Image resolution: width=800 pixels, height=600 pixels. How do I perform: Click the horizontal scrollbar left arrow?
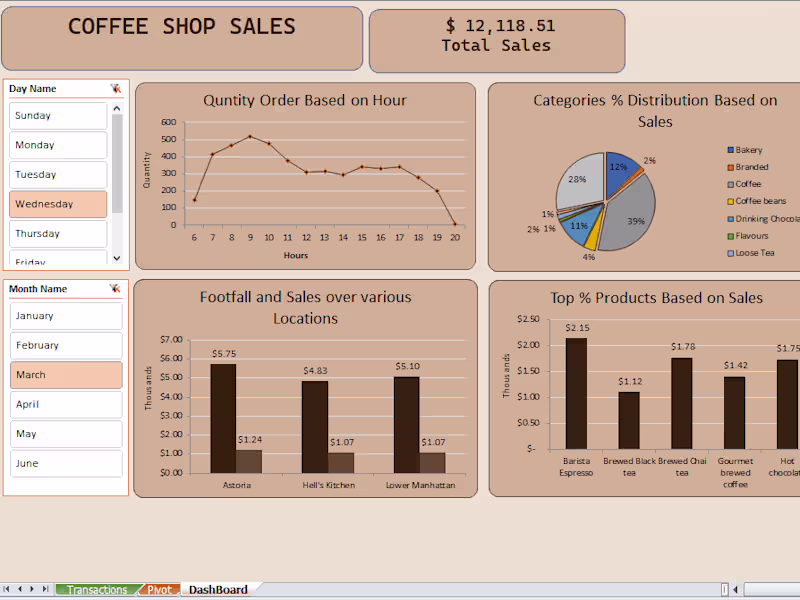(735, 589)
